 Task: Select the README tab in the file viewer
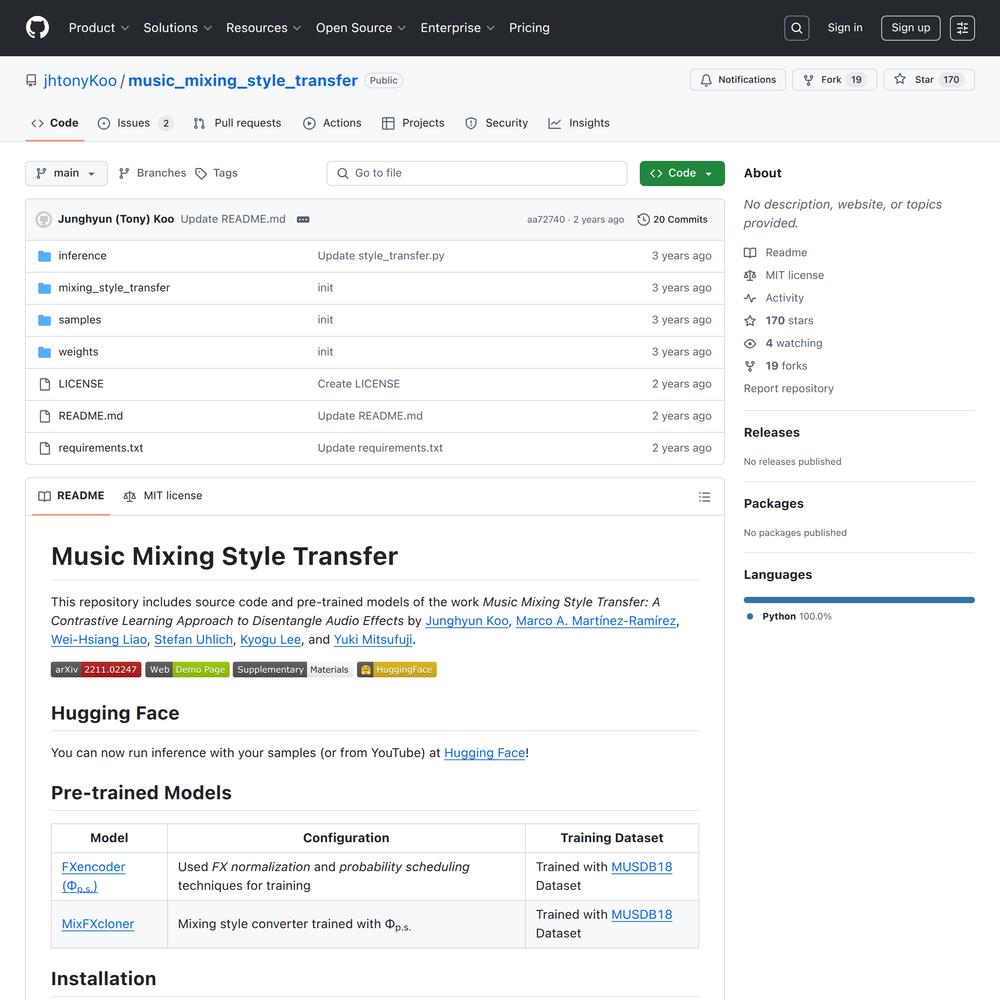(x=71, y=496)
